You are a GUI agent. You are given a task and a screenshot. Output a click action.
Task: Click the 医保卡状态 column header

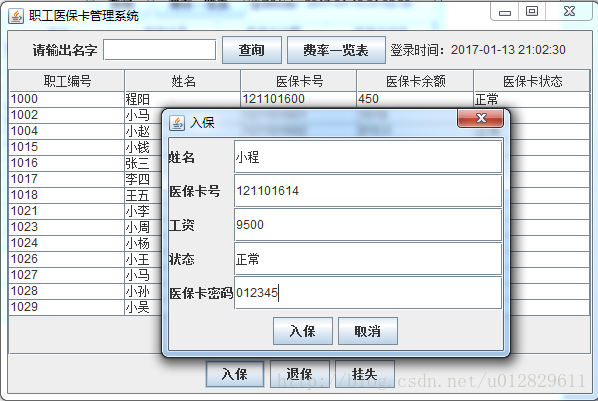click(x=532, y=81)
